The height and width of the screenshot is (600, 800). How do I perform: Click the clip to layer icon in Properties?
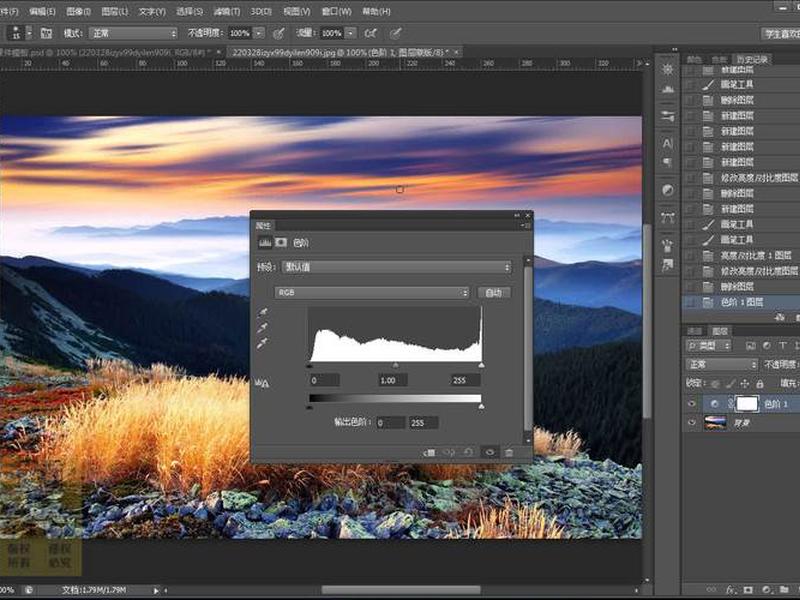tap(429, 453)
